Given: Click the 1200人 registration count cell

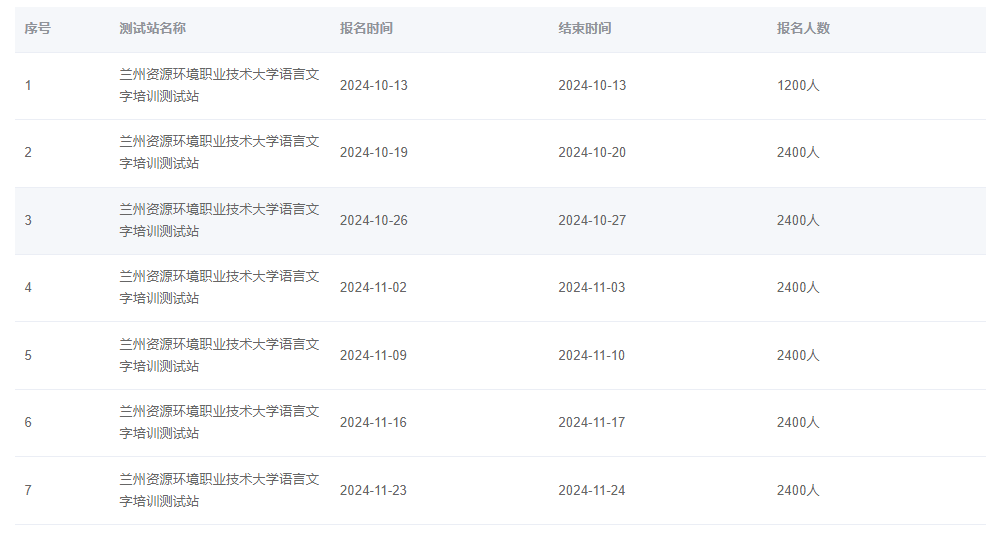Looking at the screenshot, I should point(798,86).
